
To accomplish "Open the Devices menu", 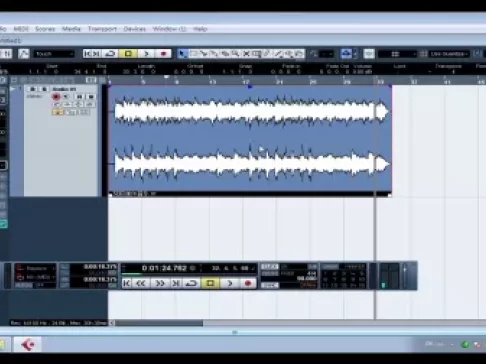I will coord(135,29).
